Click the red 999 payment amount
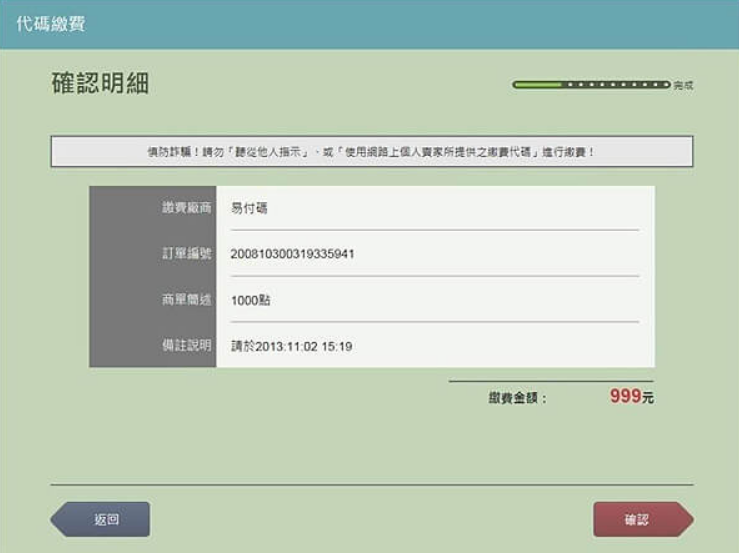This screenshot has width=739, height=553. point(624,396)
